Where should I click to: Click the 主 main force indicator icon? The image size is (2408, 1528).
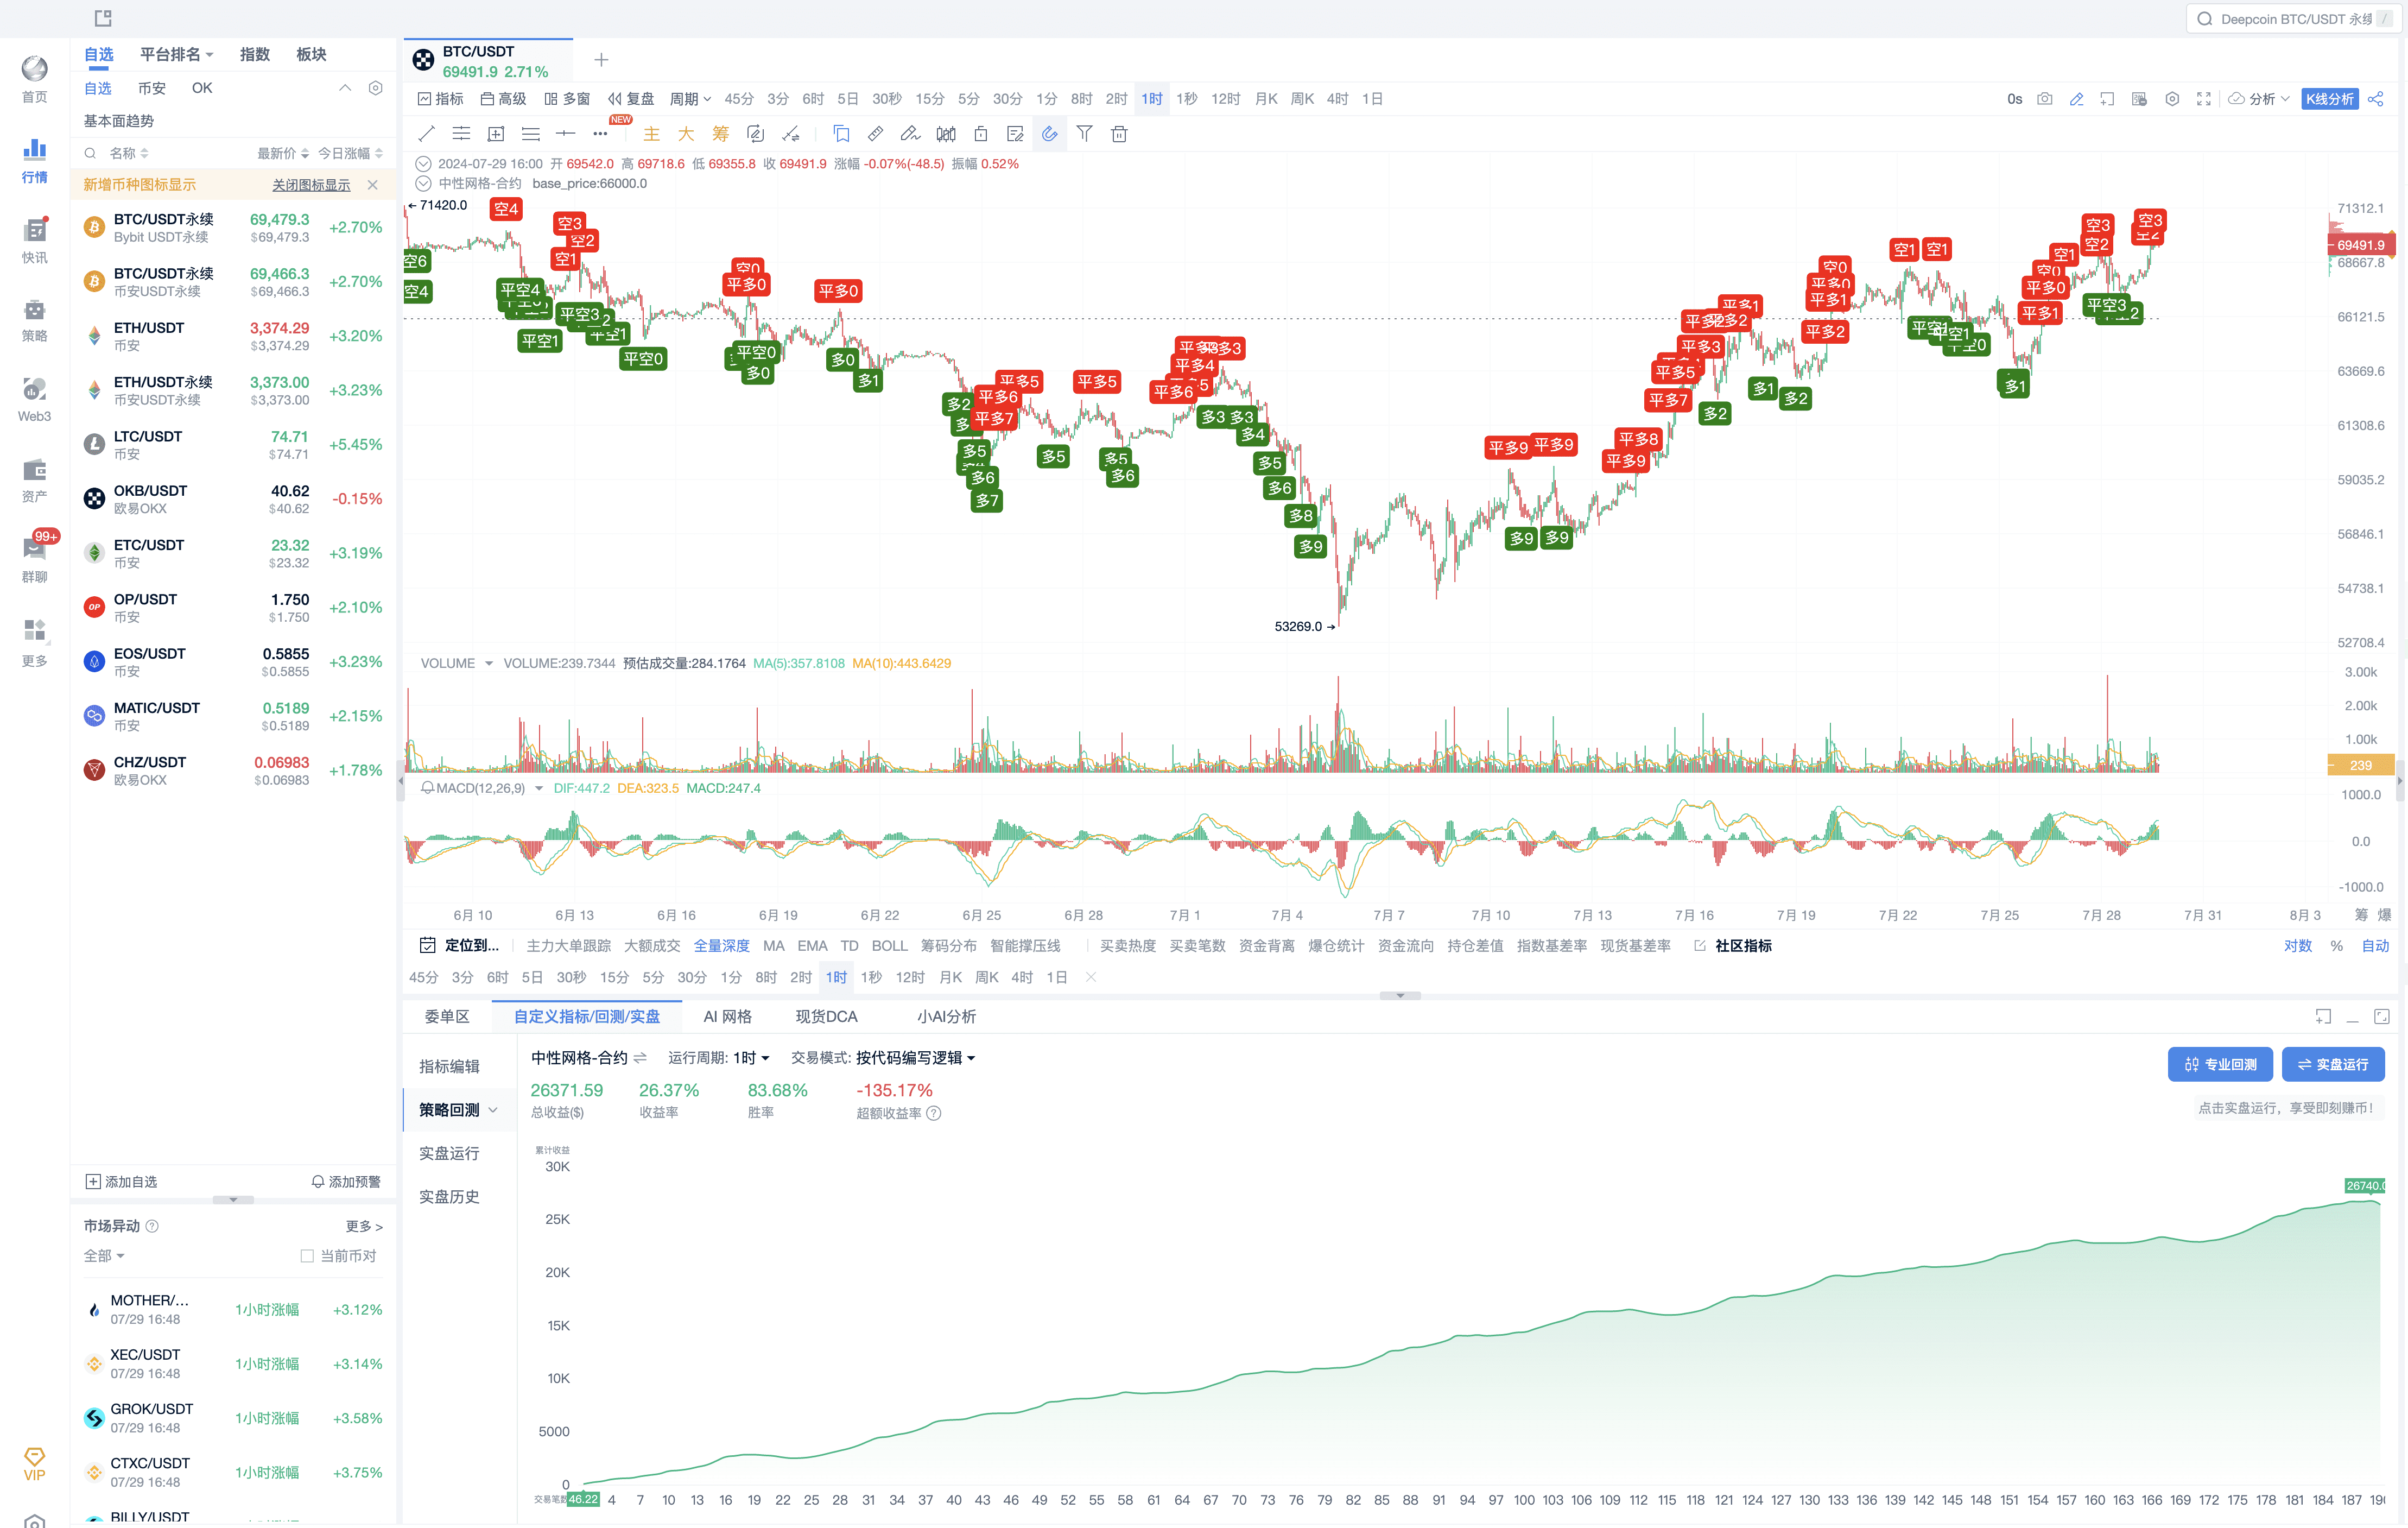click(651, 134)
